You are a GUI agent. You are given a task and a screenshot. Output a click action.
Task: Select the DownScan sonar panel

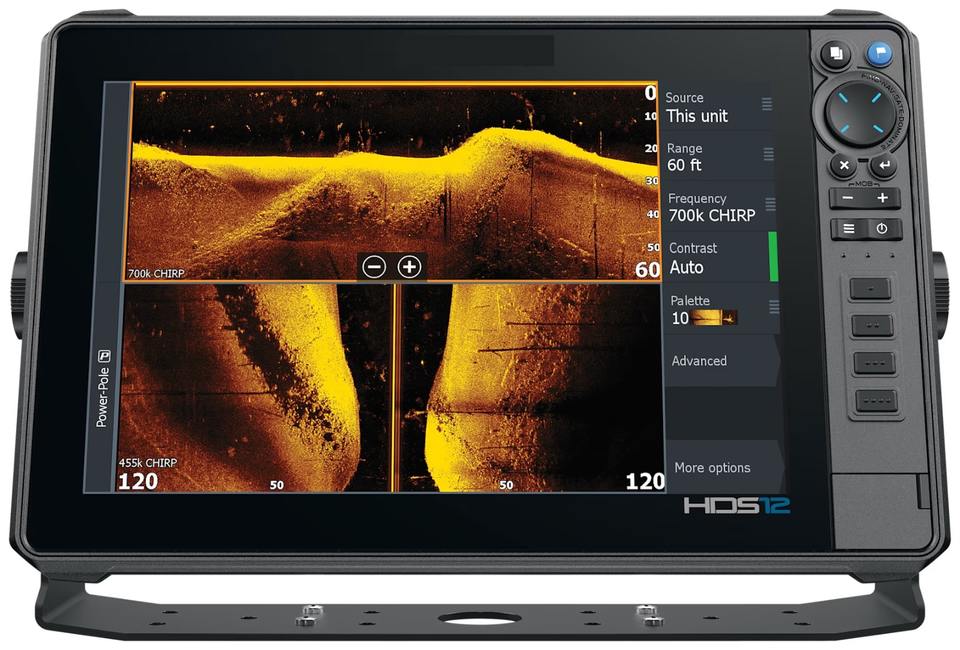(x=392, y=182)
